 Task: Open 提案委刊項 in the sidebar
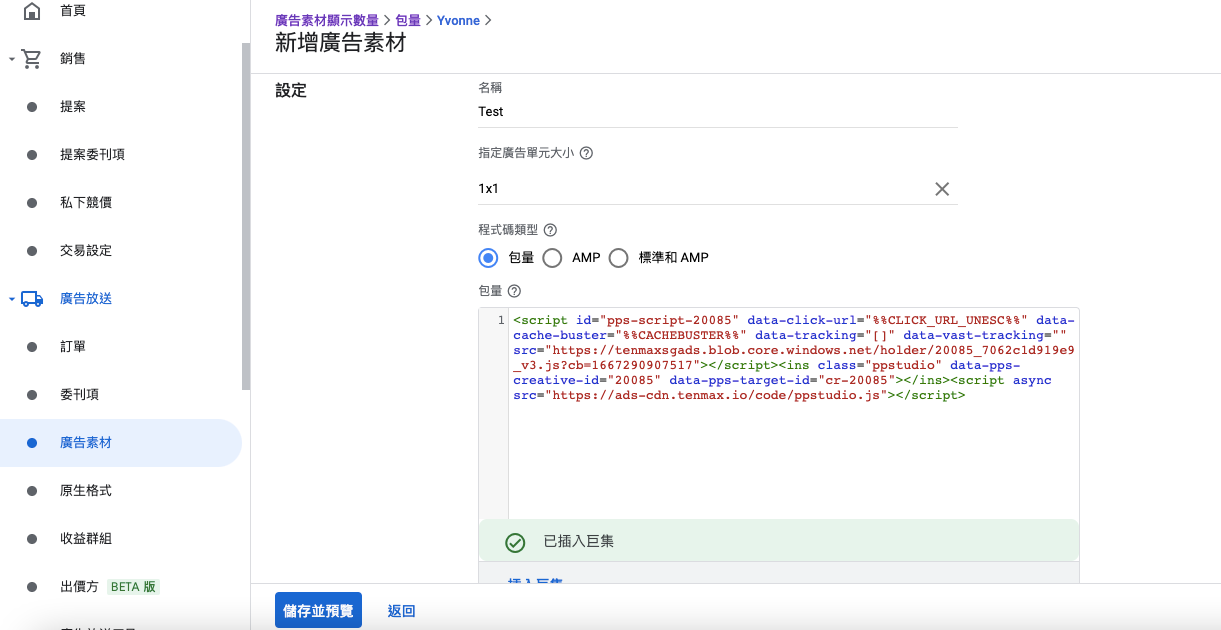point(92,155)
